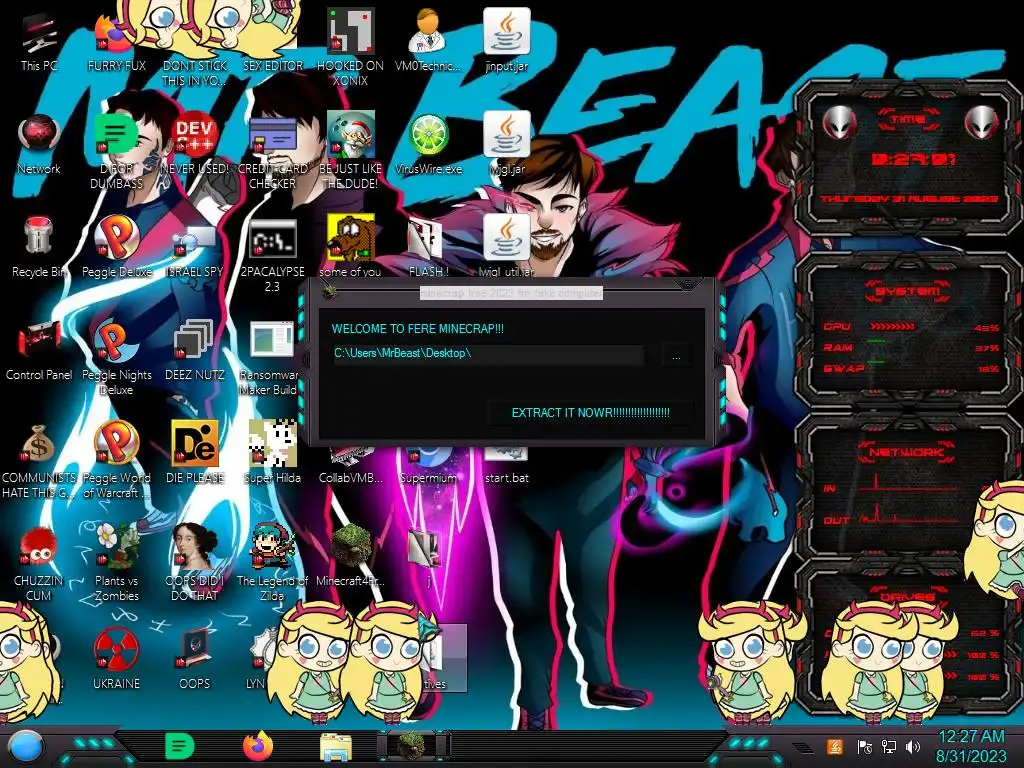Screen dimensions: 1024x768
Task: Click the TIME clock gadget
Action: pyautogui.click(x=908, y=157)
